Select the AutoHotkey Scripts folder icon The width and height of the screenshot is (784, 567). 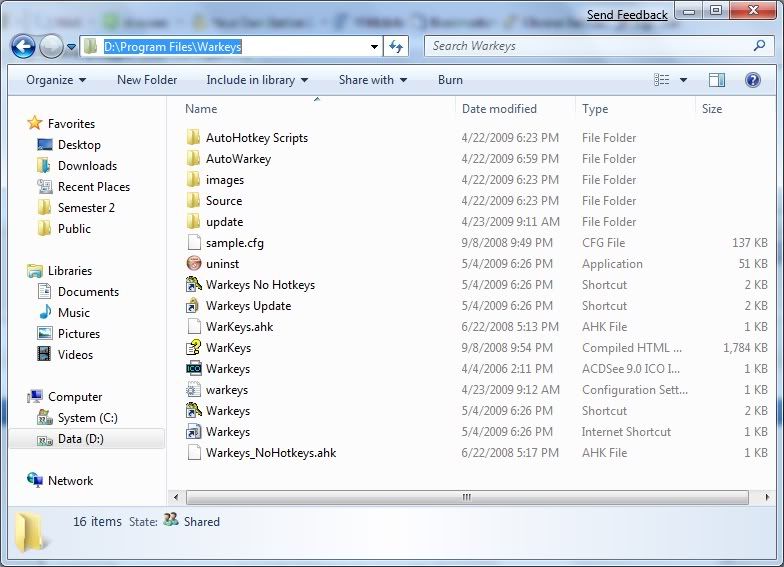(194, 138)
